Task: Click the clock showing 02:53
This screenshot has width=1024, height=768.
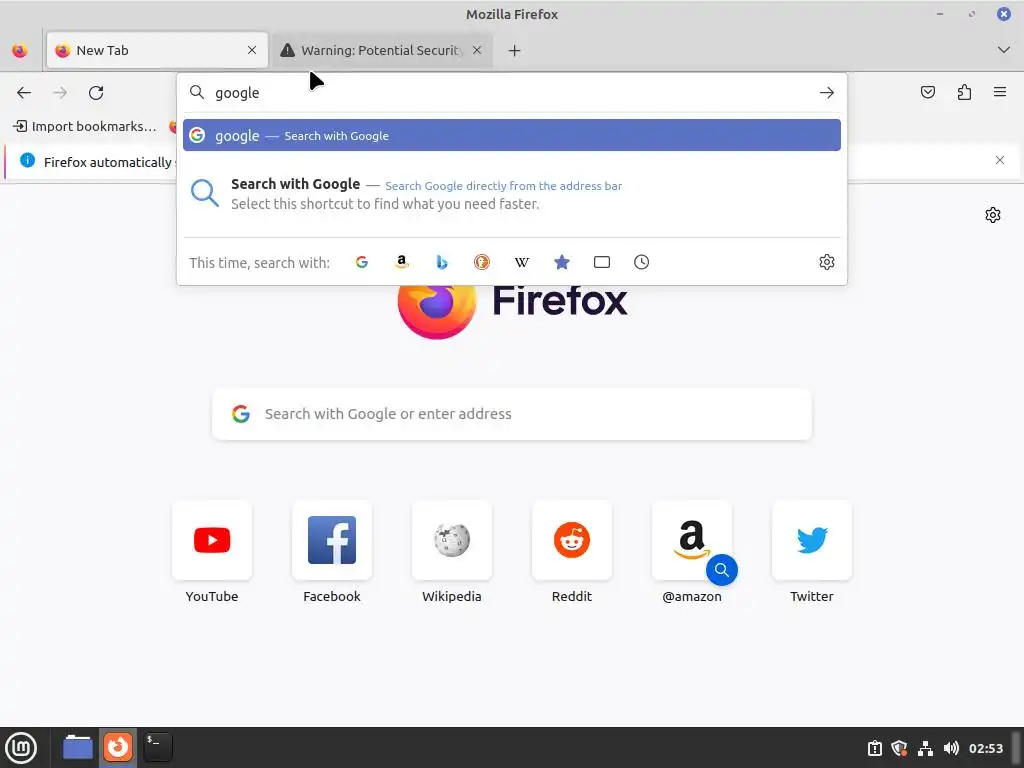Action: coord(985,748)
